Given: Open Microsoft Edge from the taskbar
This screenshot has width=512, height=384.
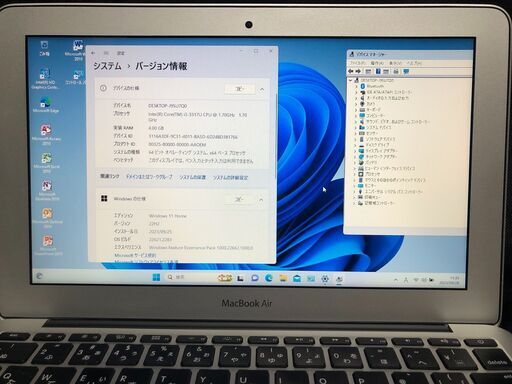Looking at the screenshot, I should [269, 278].
